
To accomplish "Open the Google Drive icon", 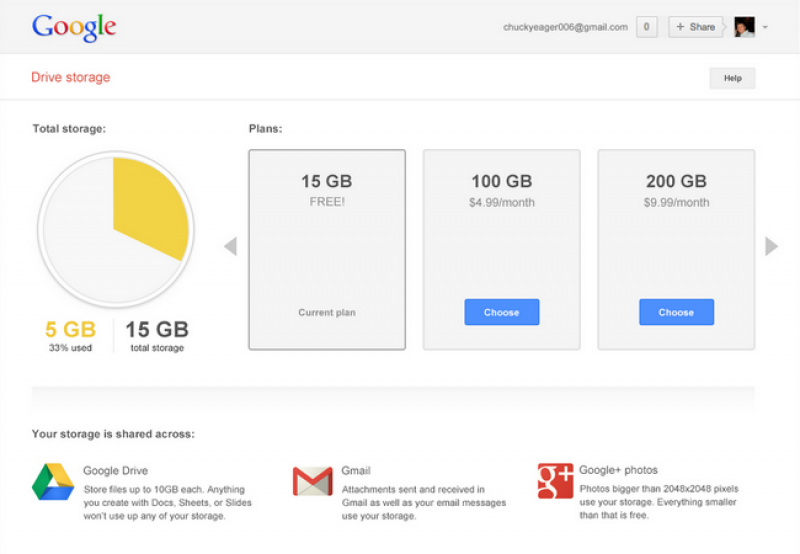I will point(53,481).
